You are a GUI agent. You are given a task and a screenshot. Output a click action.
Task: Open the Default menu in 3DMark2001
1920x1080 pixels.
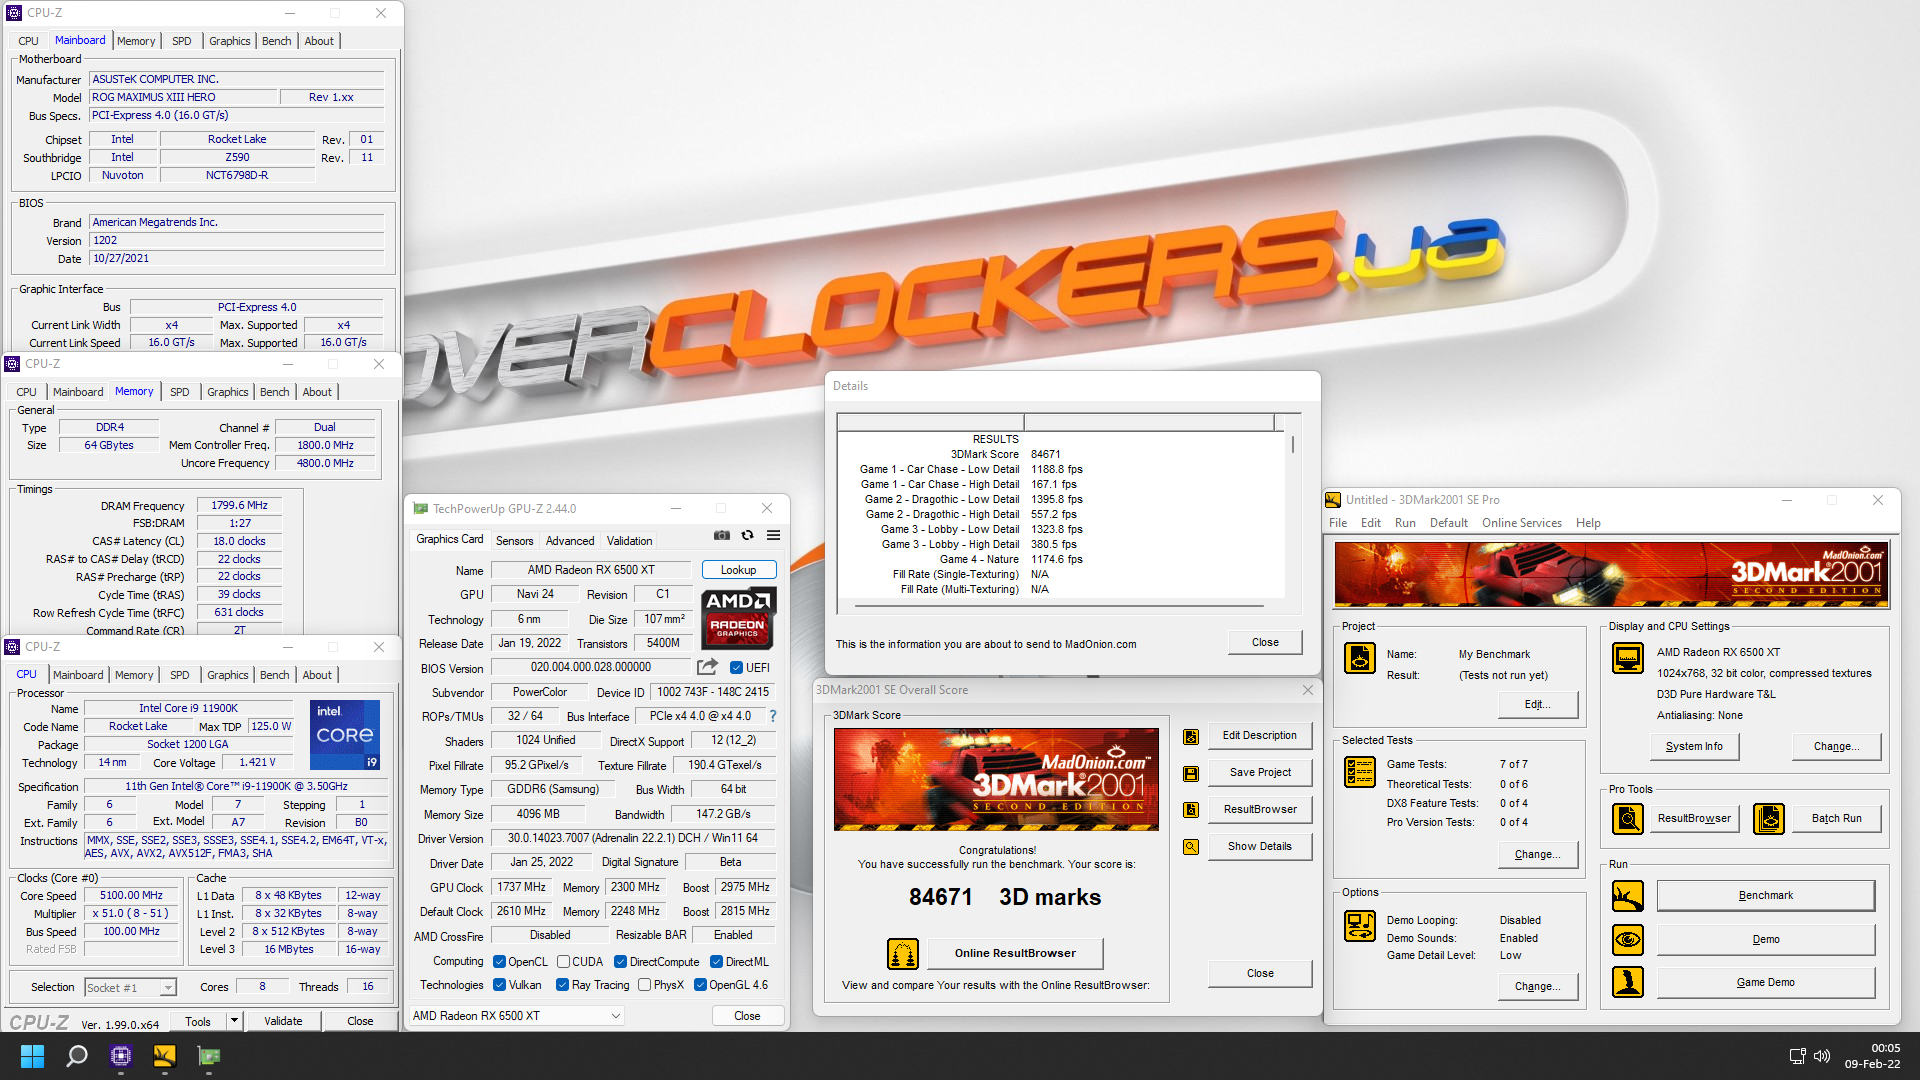coord(1448,523)
